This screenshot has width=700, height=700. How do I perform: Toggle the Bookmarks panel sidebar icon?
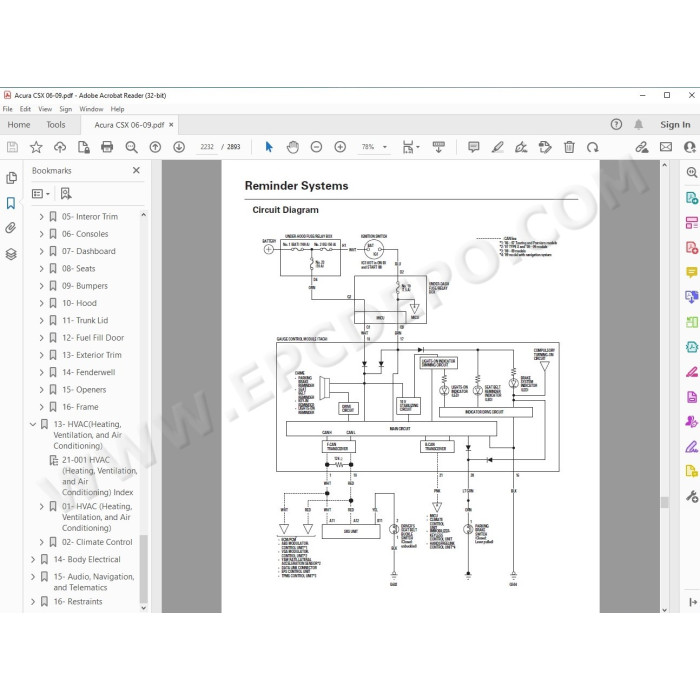point(11,203)
